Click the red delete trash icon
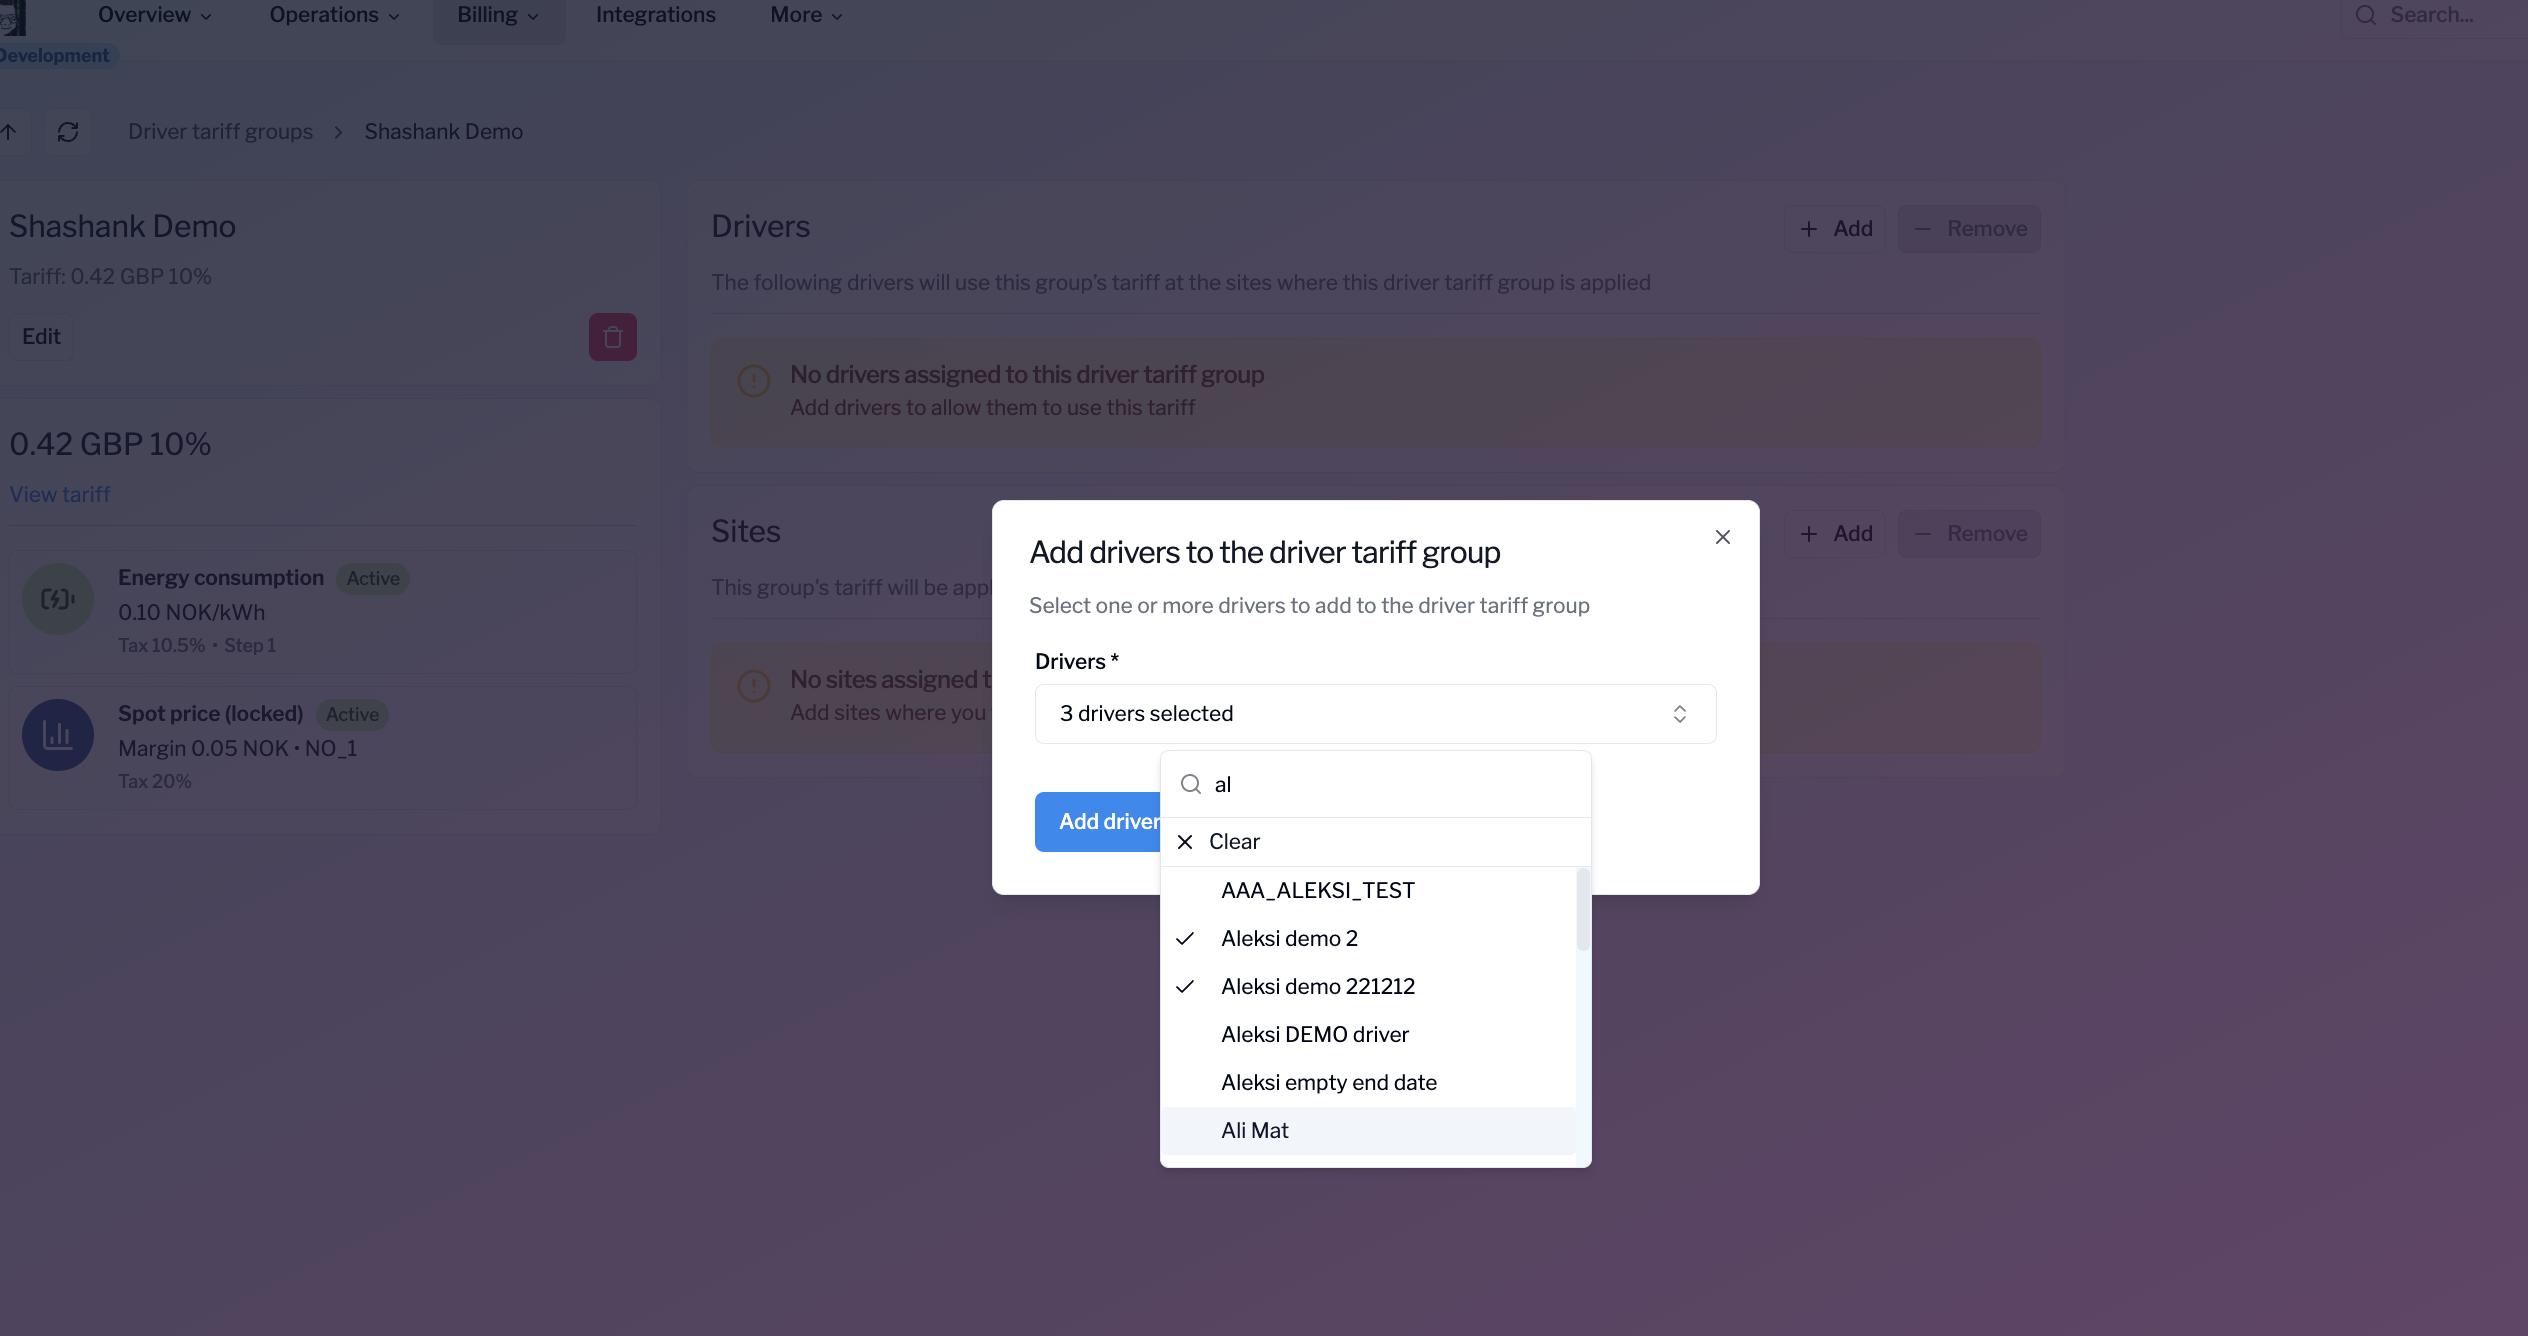The image size is (2528, 1336). (x=612, y=337)
